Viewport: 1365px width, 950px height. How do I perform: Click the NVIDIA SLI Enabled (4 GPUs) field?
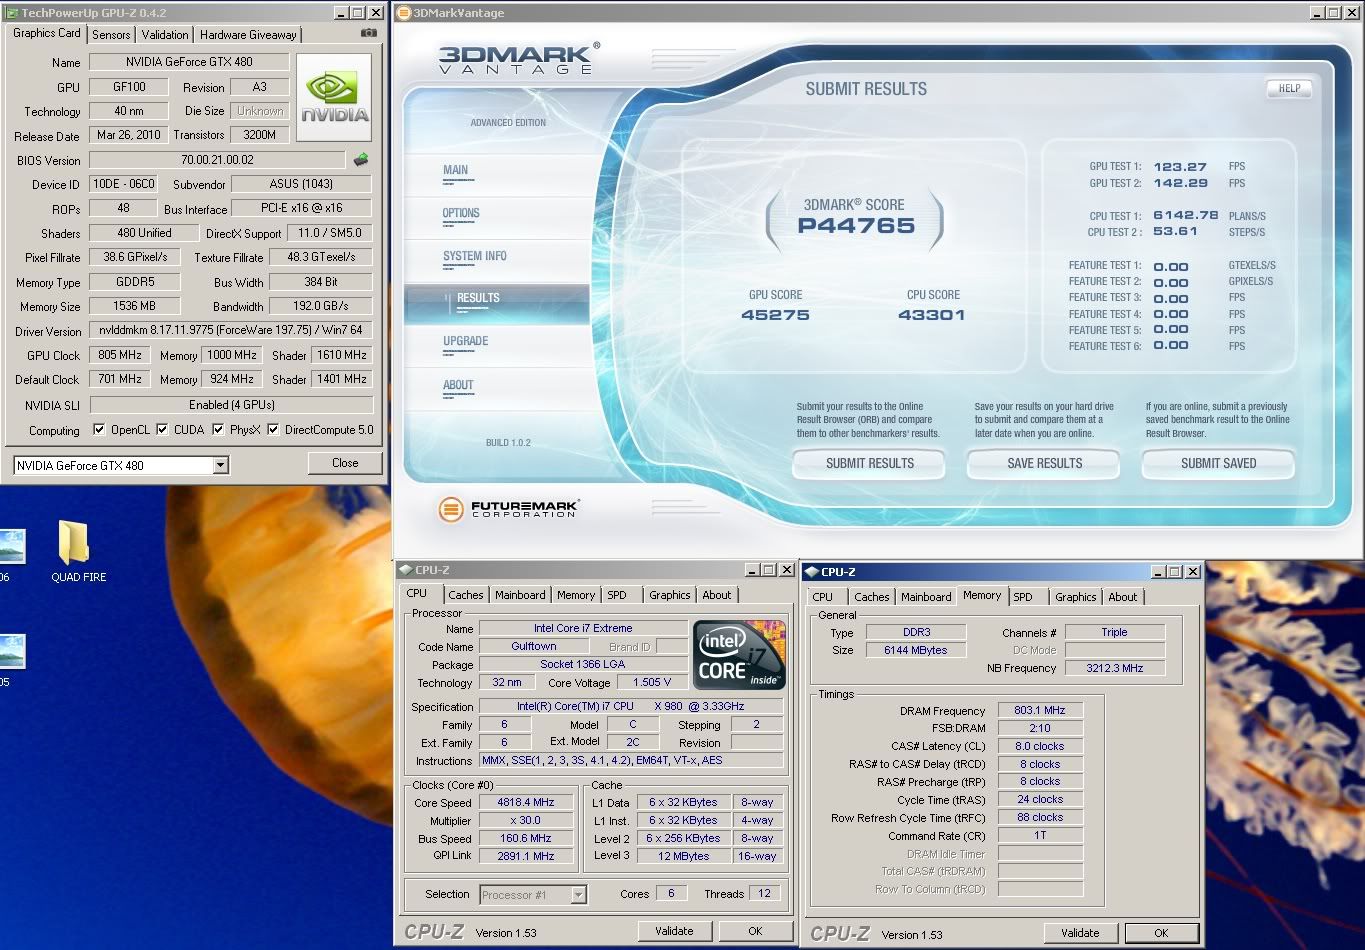[231, 405]
